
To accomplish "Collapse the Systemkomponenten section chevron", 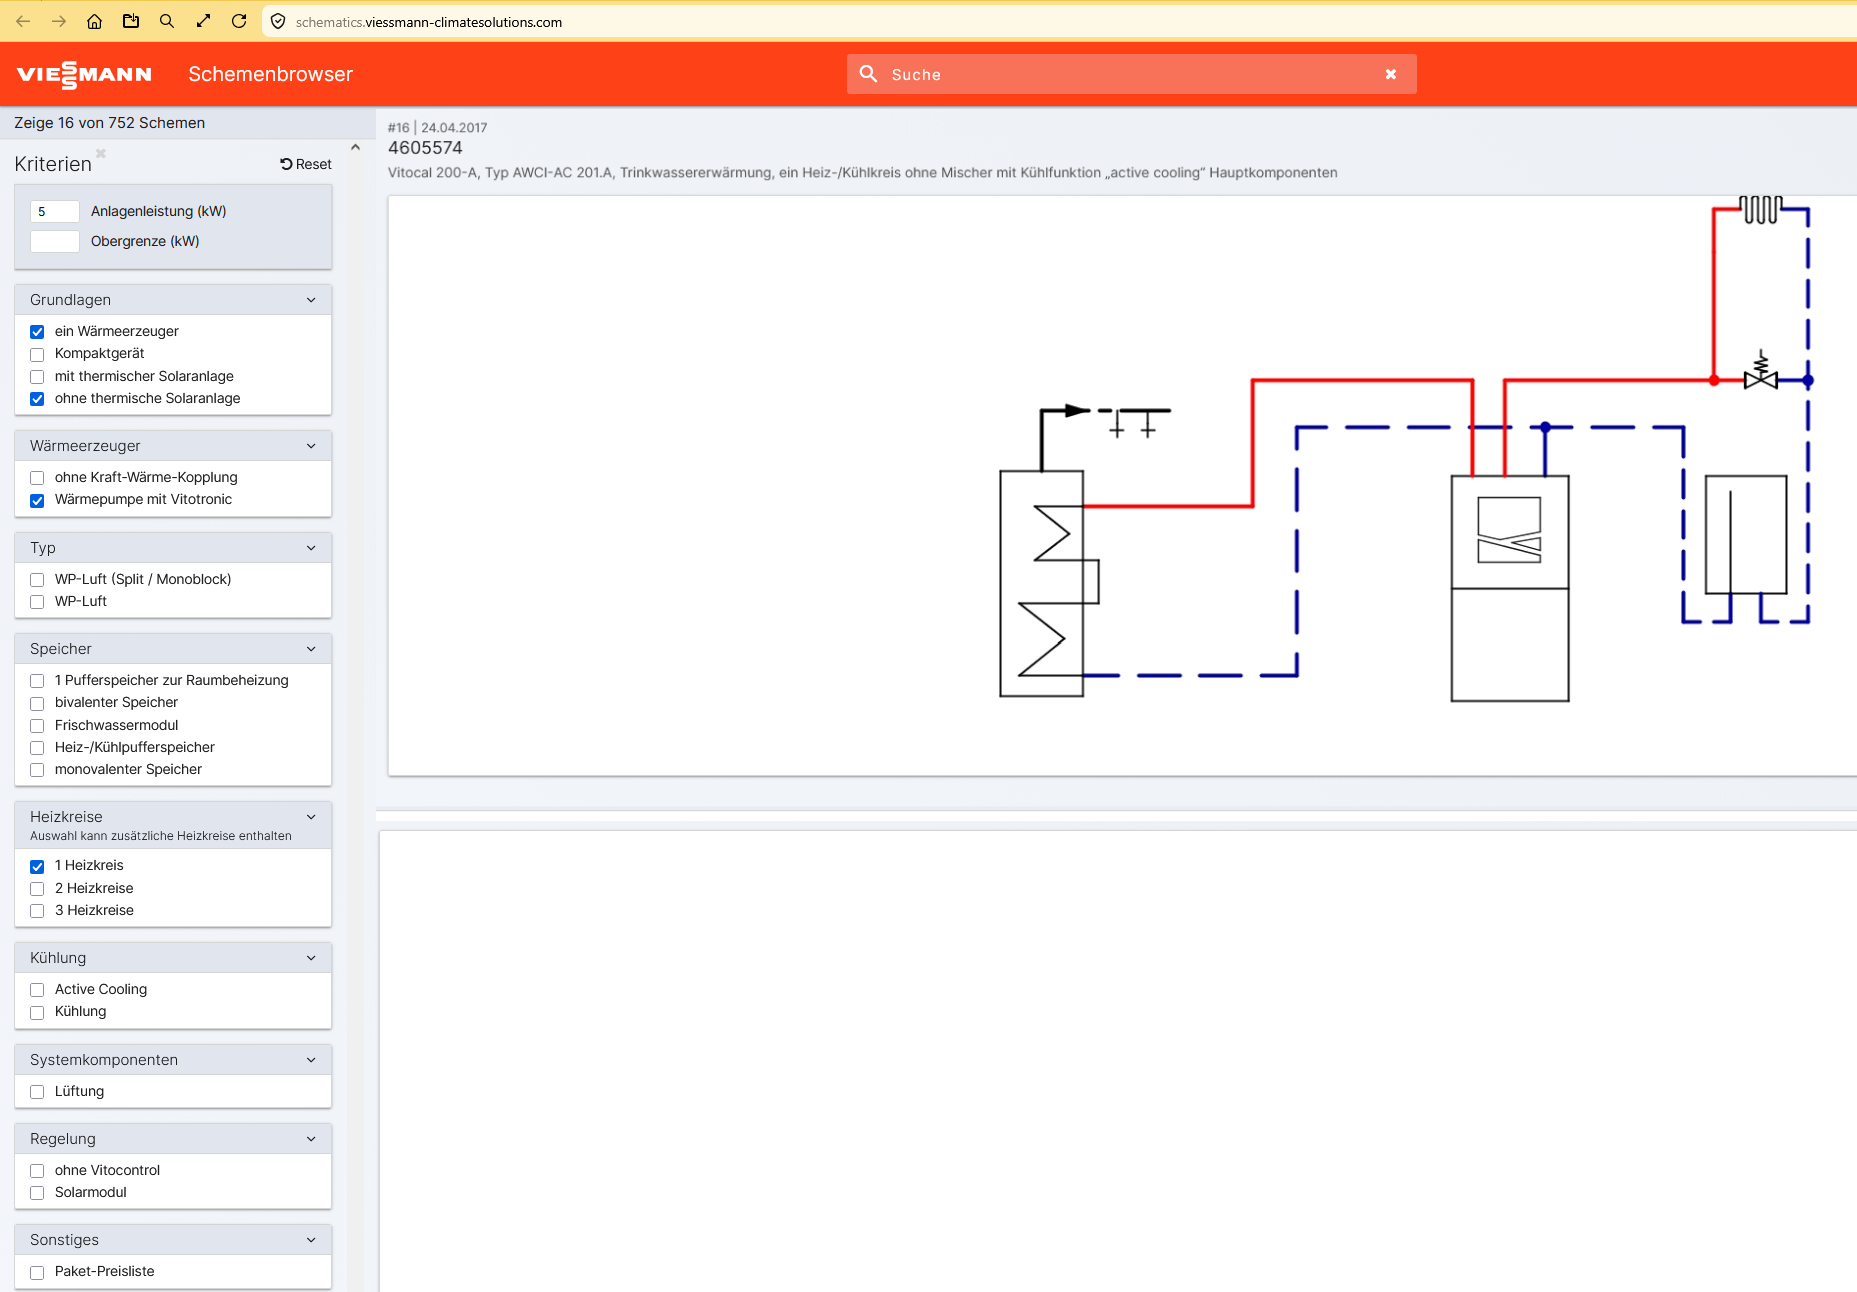I will point(311,1060).
